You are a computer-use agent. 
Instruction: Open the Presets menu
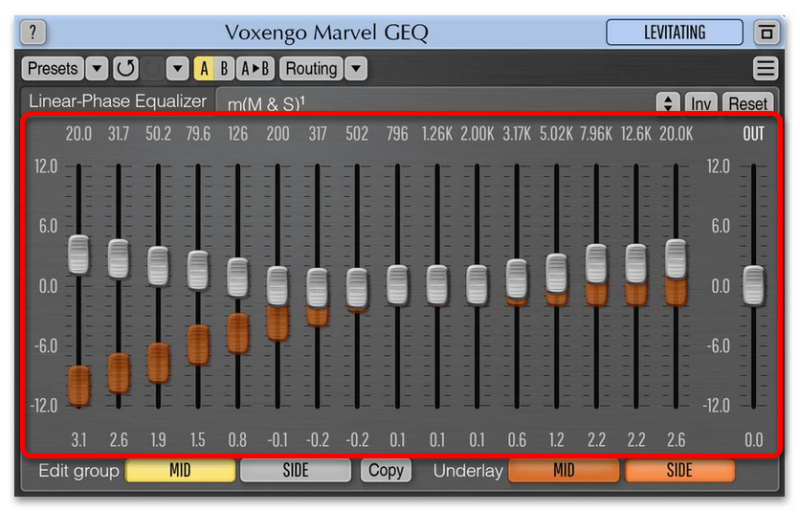point(53,68)
